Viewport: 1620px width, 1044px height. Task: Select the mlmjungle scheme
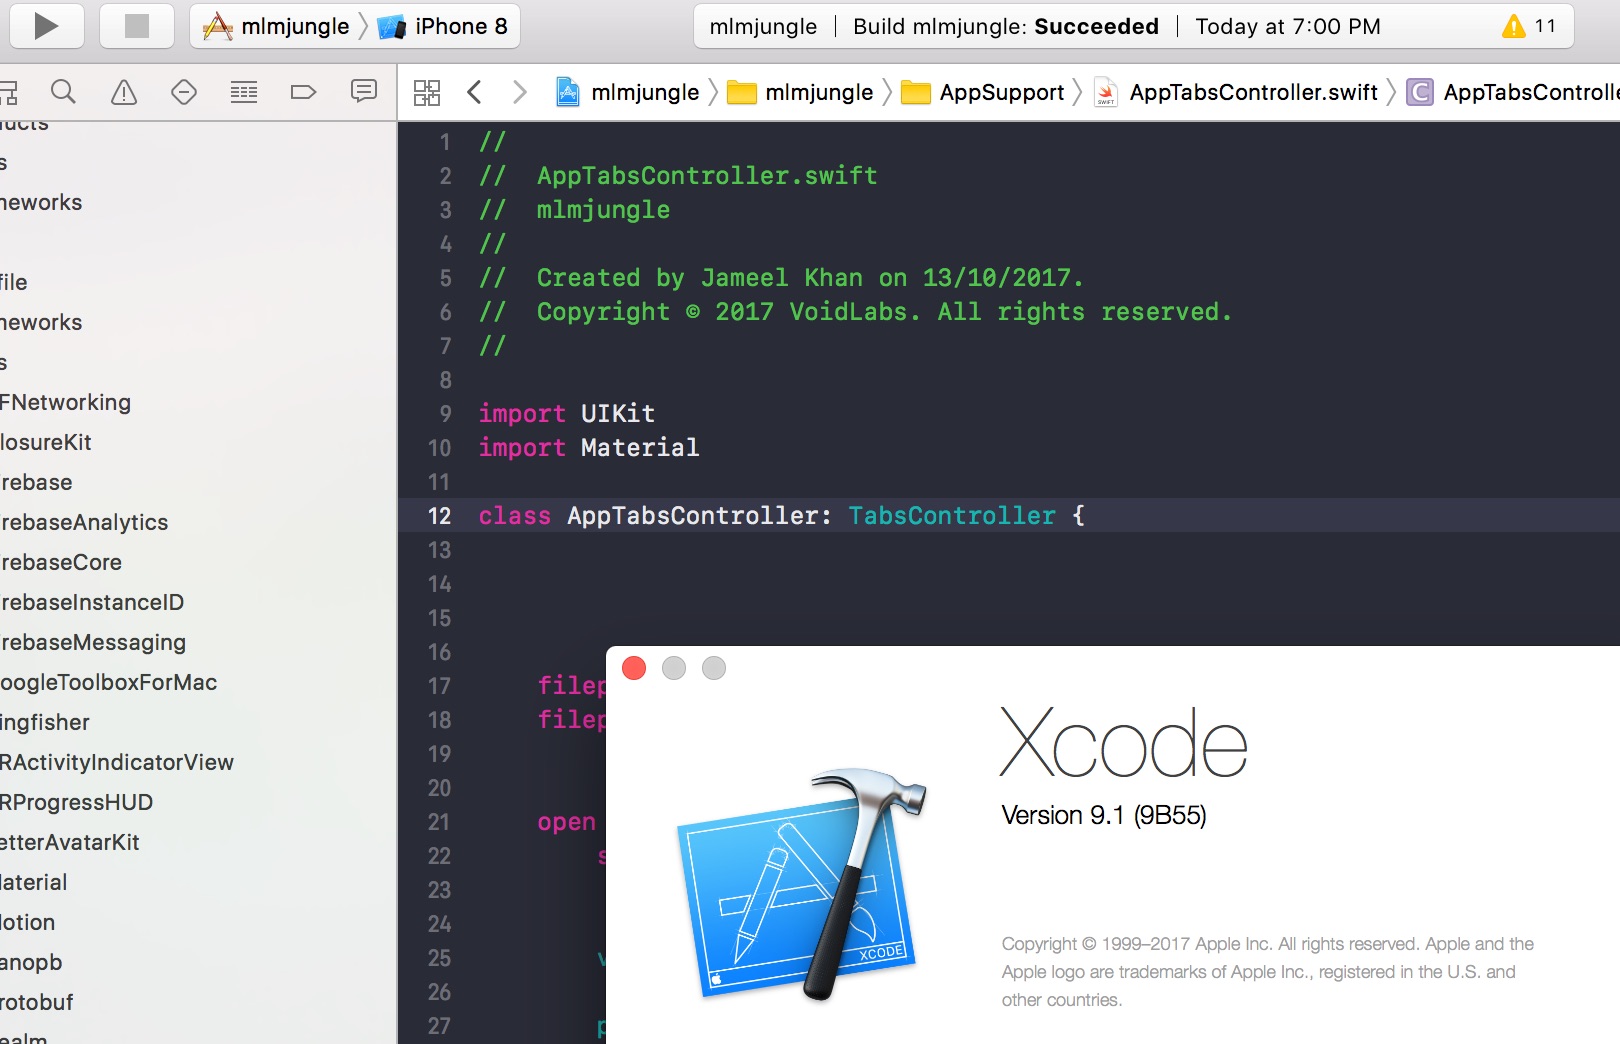[x=277, y=26]
